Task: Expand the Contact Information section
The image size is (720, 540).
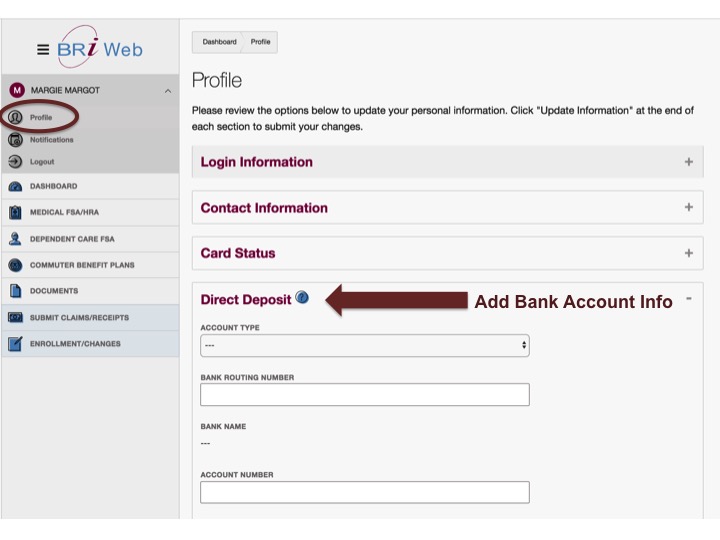Action: pos(688,208)
